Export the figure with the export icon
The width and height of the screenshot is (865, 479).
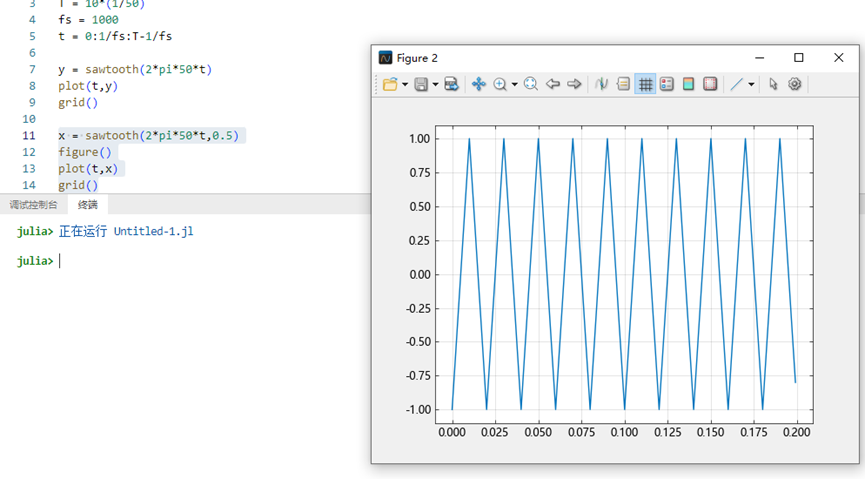point(451,84)
